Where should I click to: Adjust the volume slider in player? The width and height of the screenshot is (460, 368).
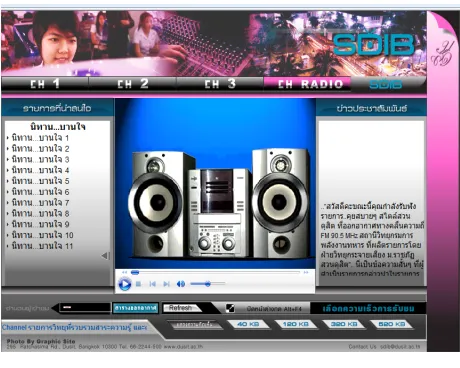click(207, 284)
